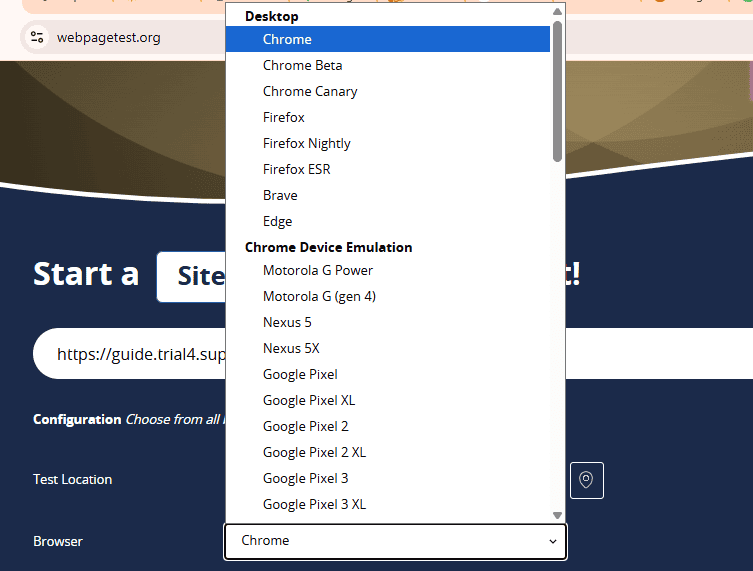This screenshot has height=571, width=753.
Task: Pick the Brave browser option
Action: (x=388, y=195)
